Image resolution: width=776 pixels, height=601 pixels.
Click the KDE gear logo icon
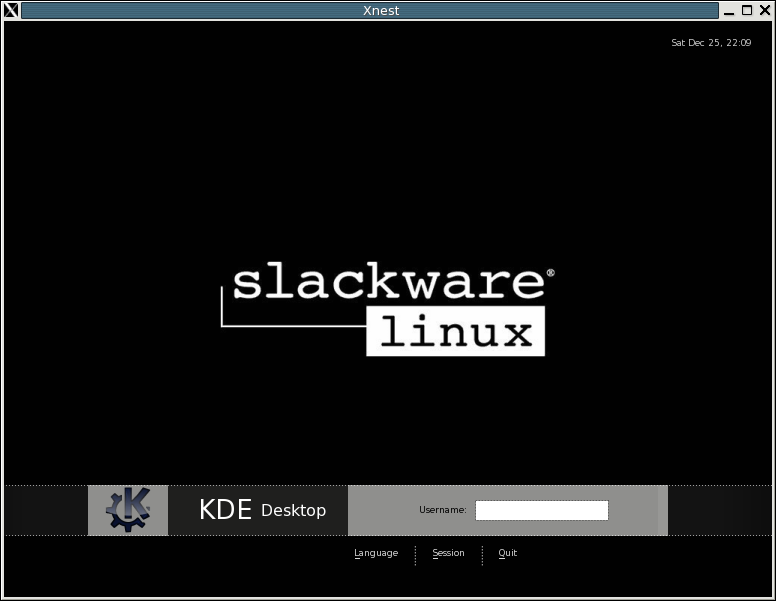coord(128,509)
